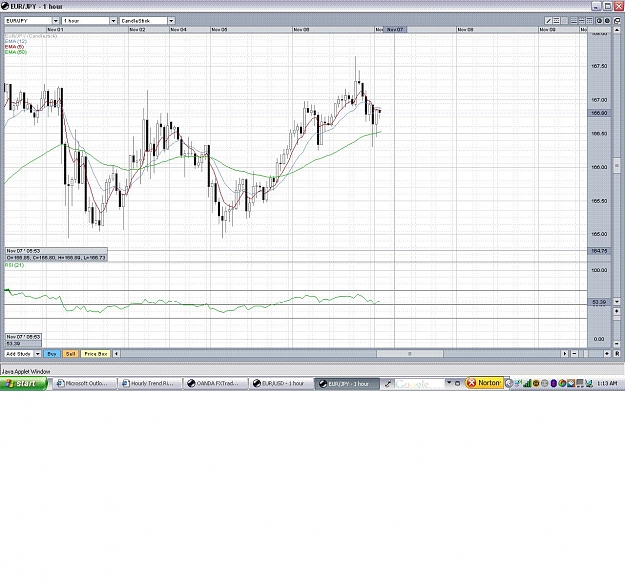Viewport: 625px width, 586px height.
Task: Click the 53.39 RSI value tag on axis
Action: click(599, 303)
